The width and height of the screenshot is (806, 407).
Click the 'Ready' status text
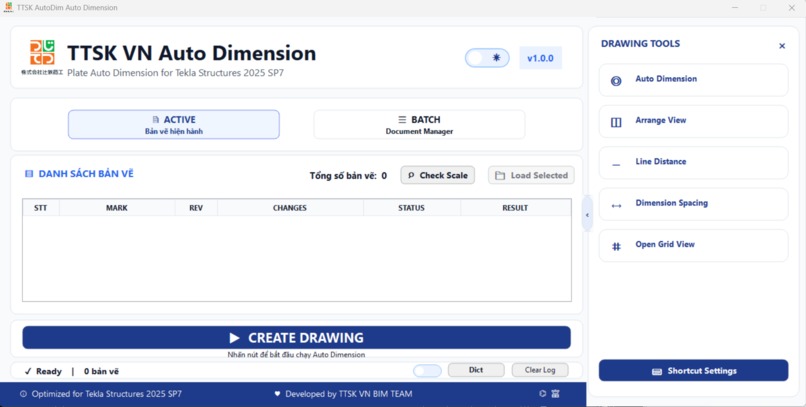[x=49, y=371]
